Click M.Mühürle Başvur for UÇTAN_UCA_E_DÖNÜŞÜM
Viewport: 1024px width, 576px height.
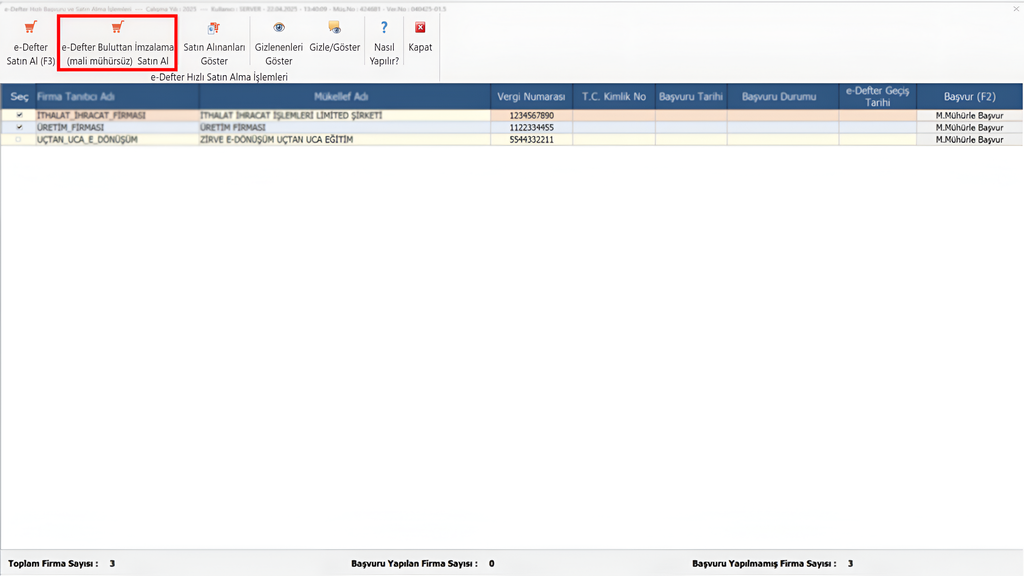point(969,139)
